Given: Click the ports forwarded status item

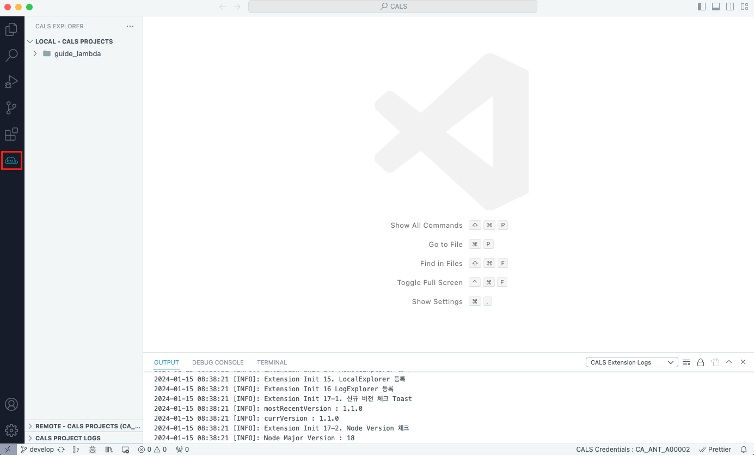Looking at the screenshot, I should click(182, 450).
